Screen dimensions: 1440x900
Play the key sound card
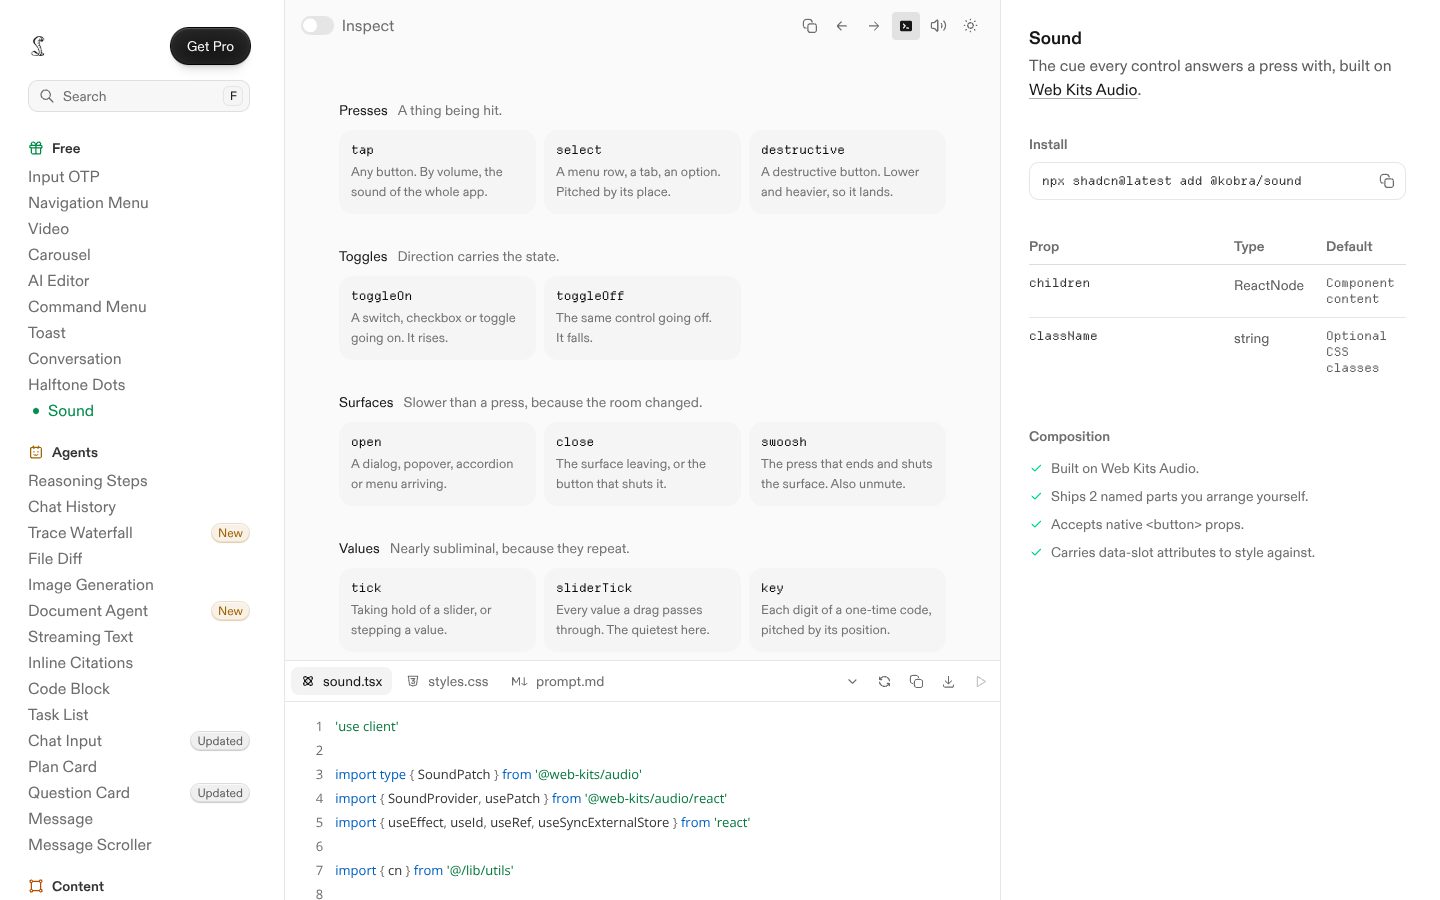point(847,609)
